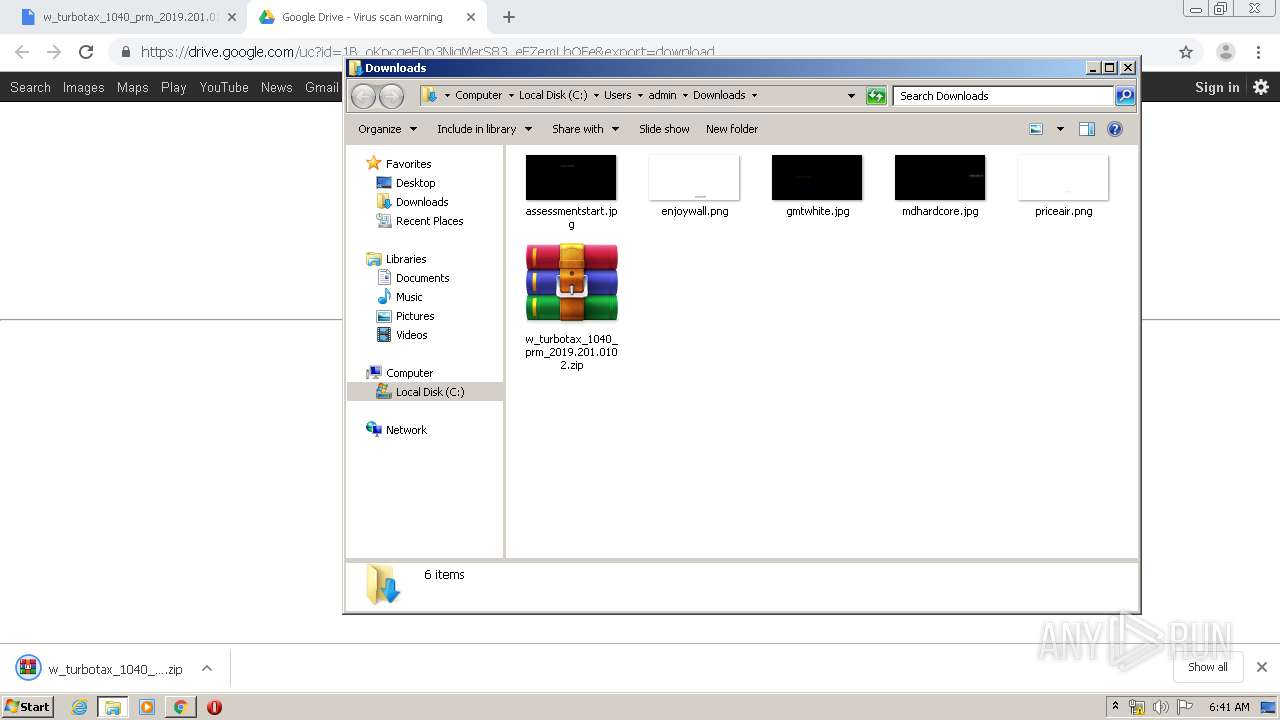Click Chrome reload page icon
Screen dimensions: 1280x720
point(86,52)
